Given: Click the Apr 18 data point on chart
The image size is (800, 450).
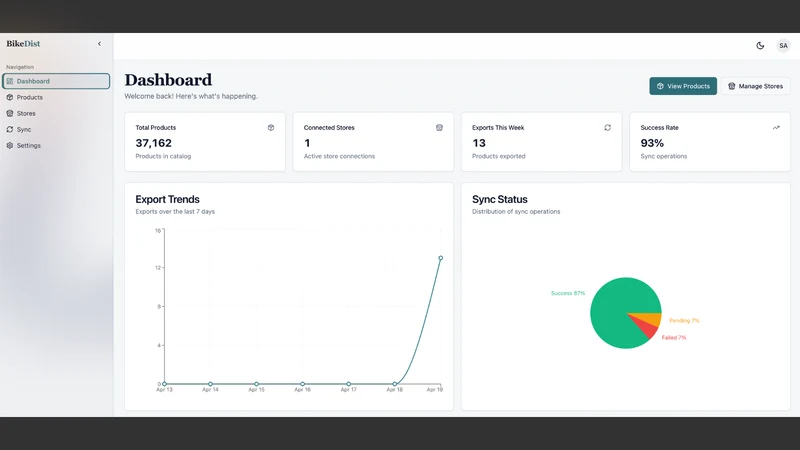Looking at the screenshot, I should point(394,384).
